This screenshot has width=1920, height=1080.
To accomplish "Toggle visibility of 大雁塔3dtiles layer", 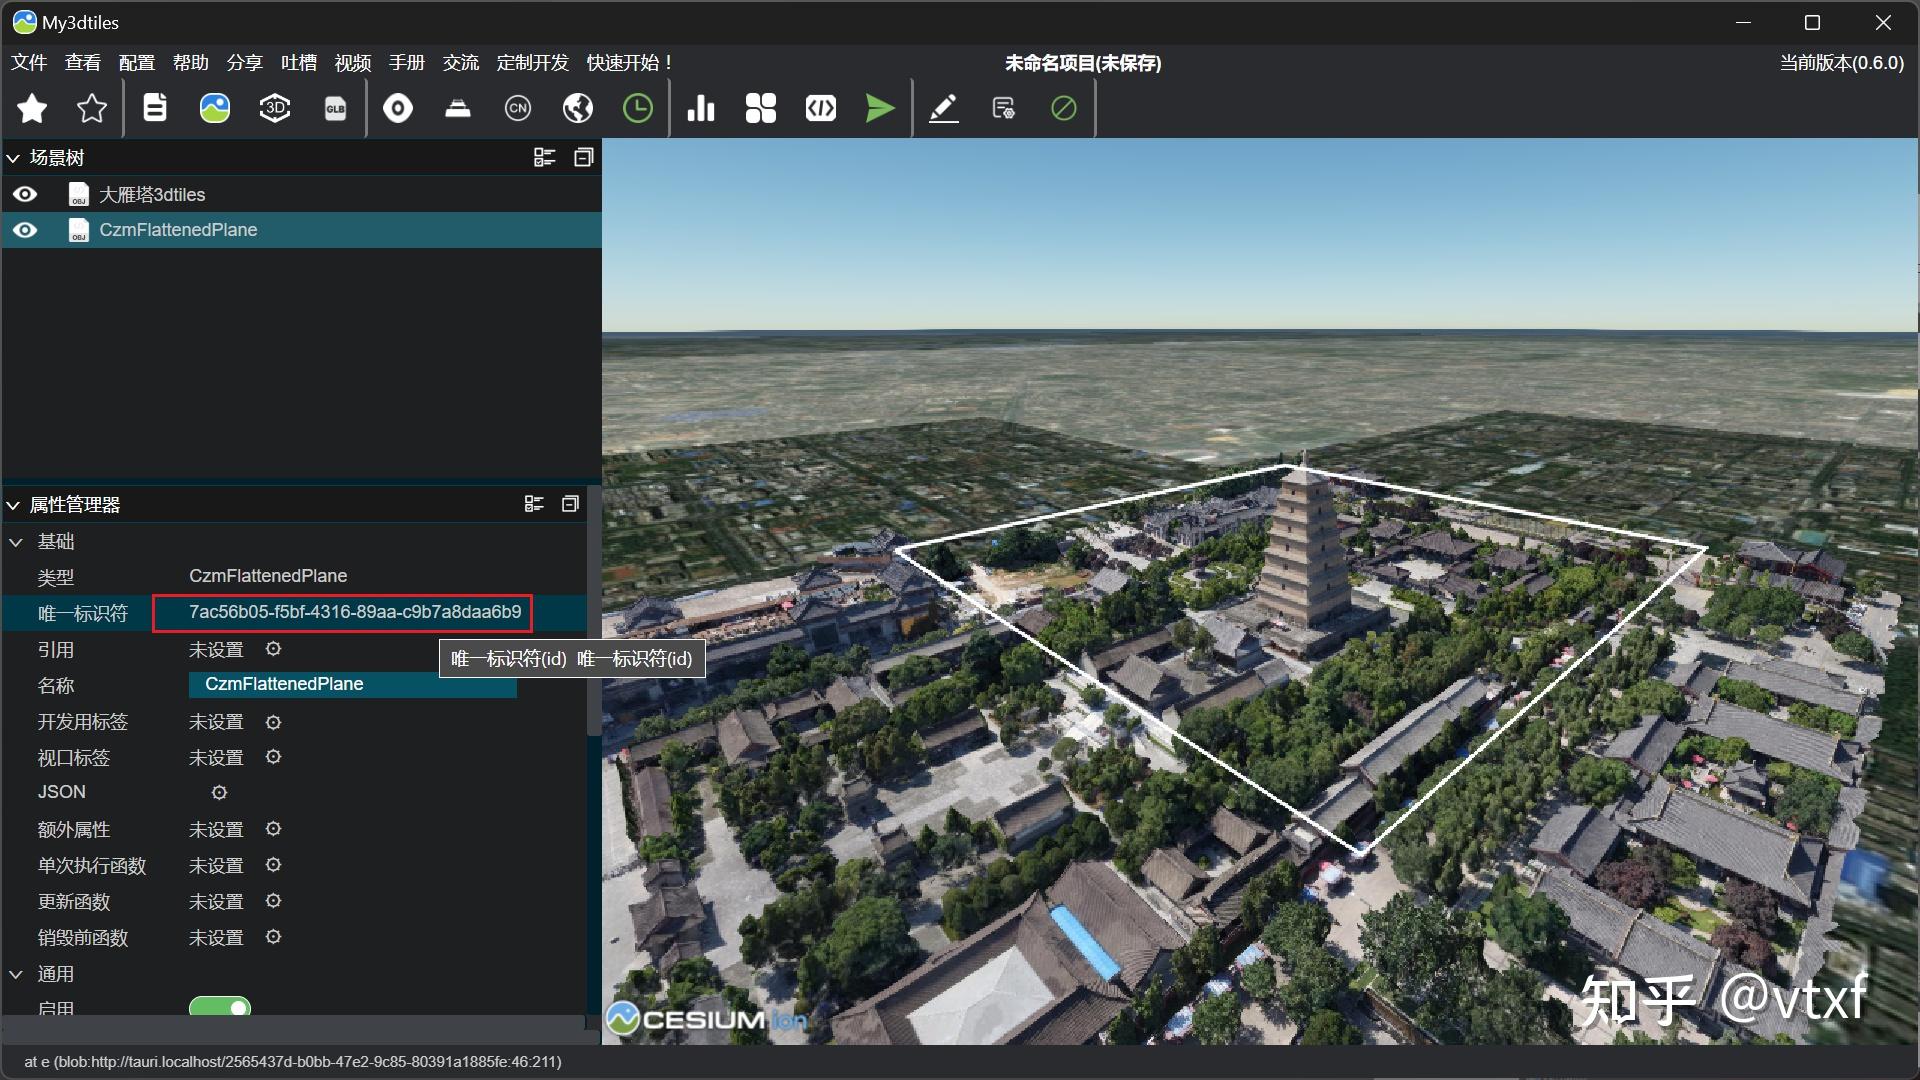I will pos(25,194).
